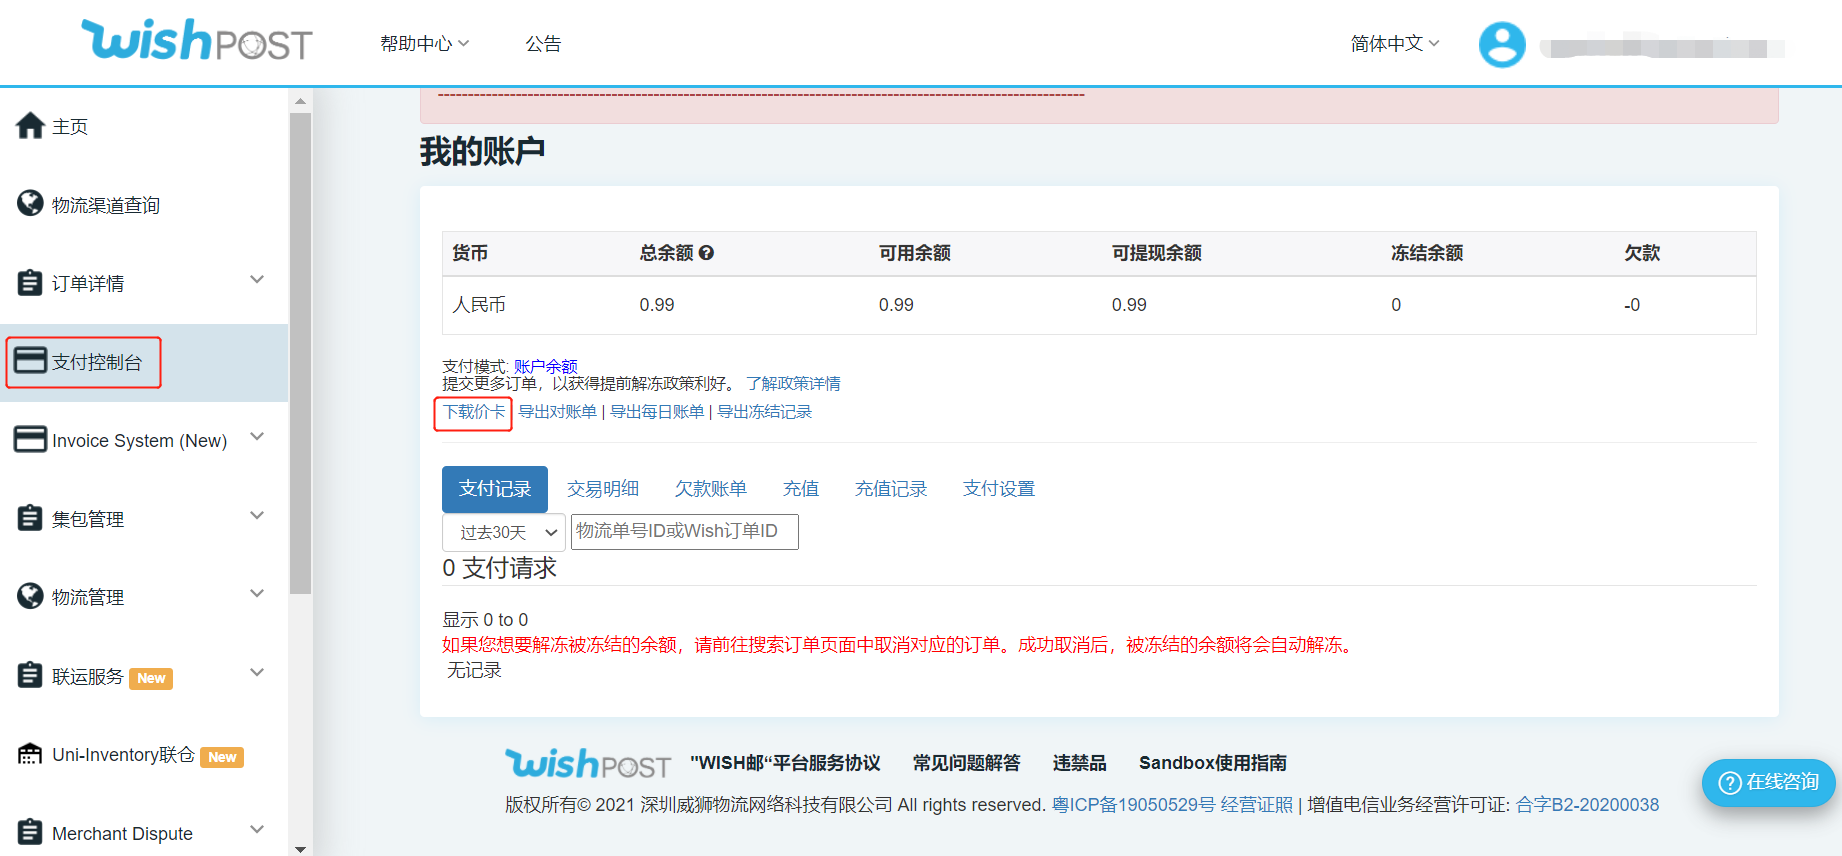Click the sidebar scrollbar down arrow
The height and width of the screenshot is (856, 1842).
300,848
